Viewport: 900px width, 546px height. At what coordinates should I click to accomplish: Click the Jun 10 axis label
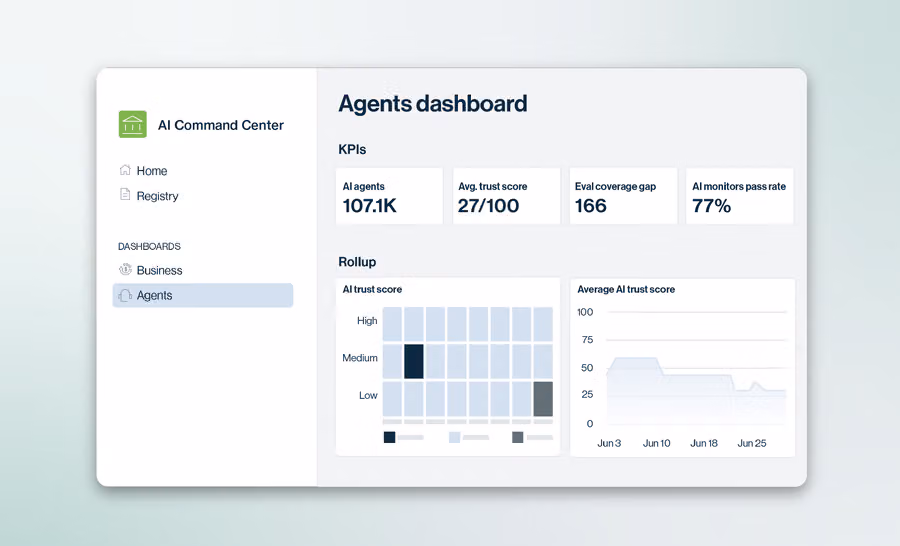coord(657,443)
